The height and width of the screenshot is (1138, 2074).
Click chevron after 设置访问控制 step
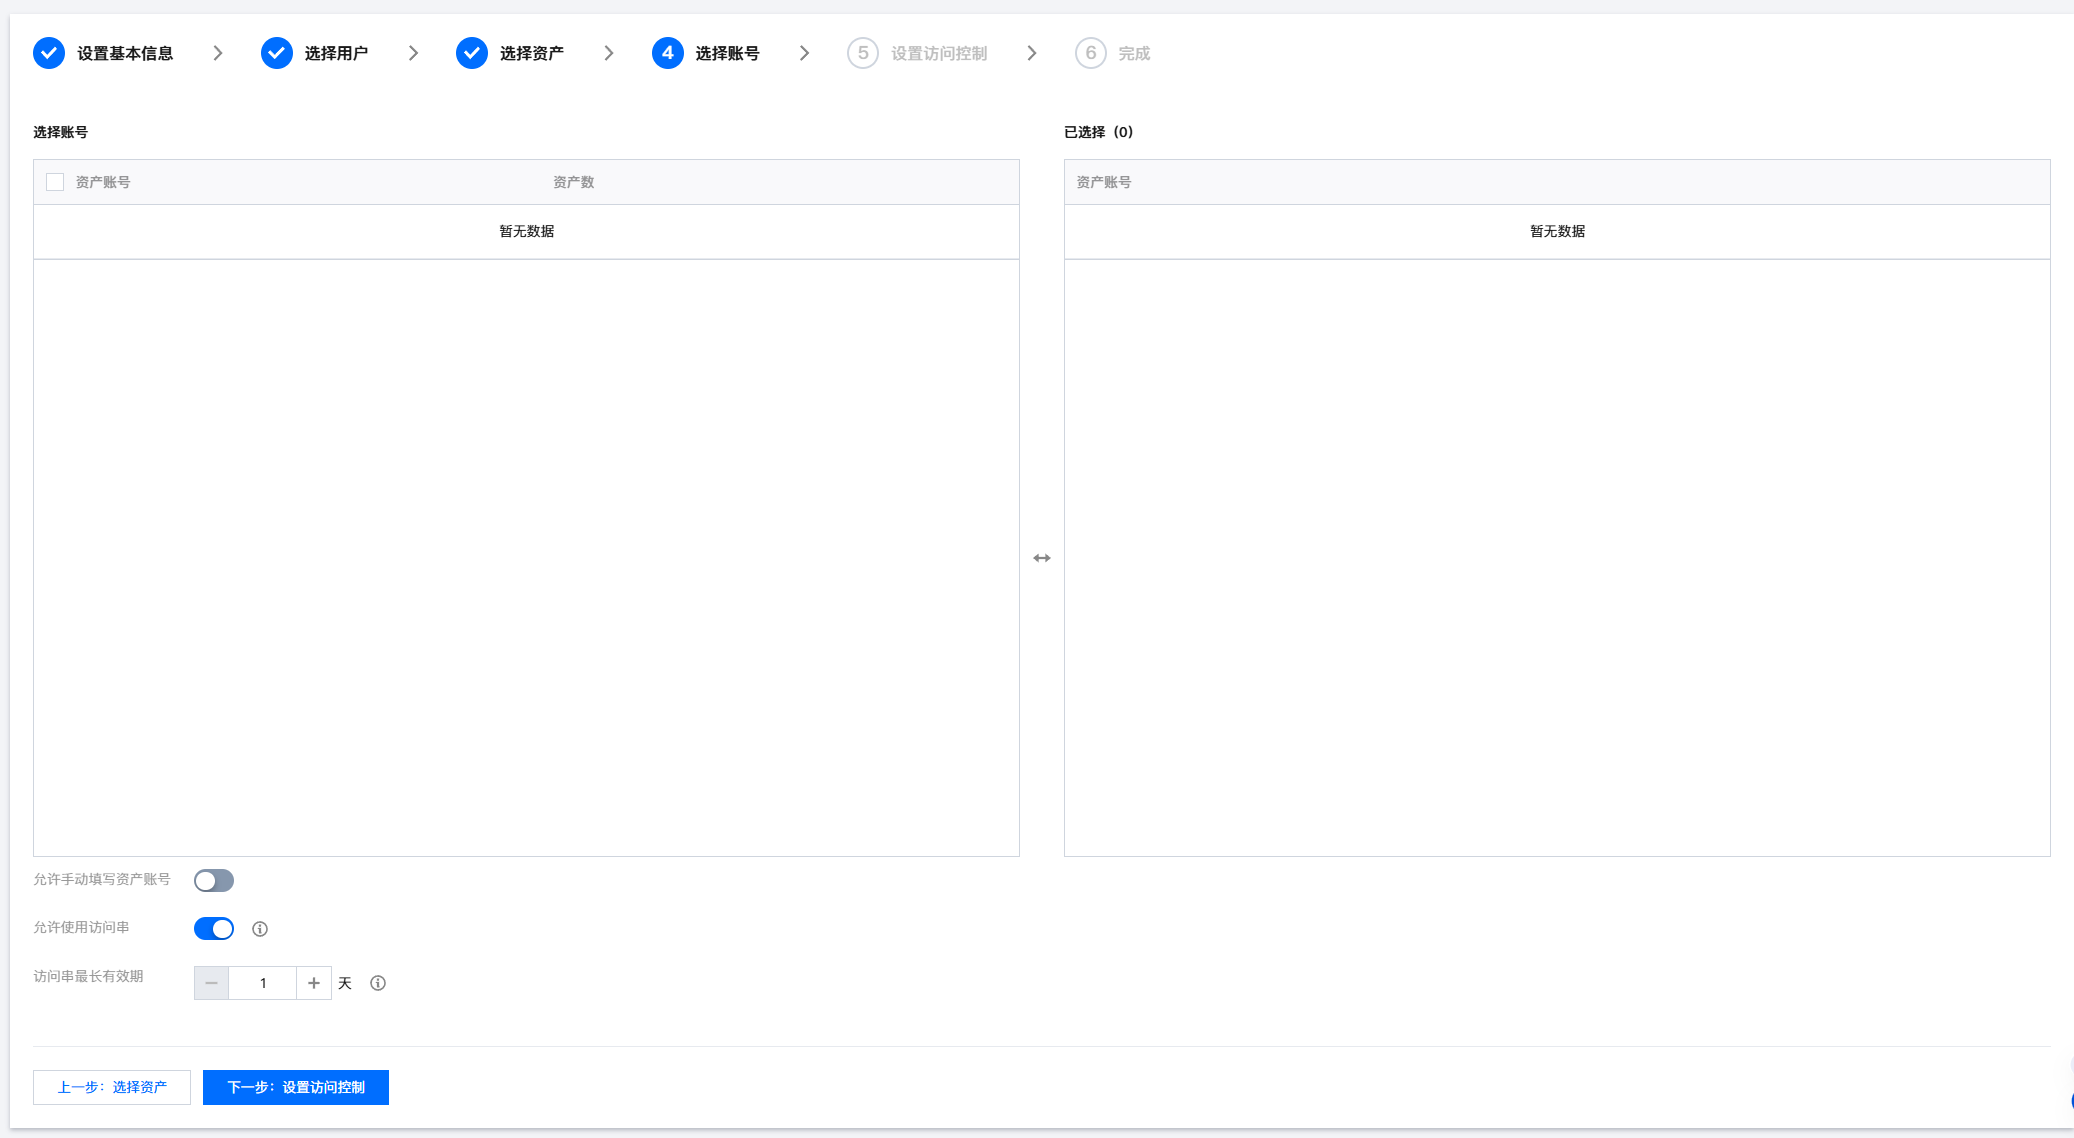1032,53
